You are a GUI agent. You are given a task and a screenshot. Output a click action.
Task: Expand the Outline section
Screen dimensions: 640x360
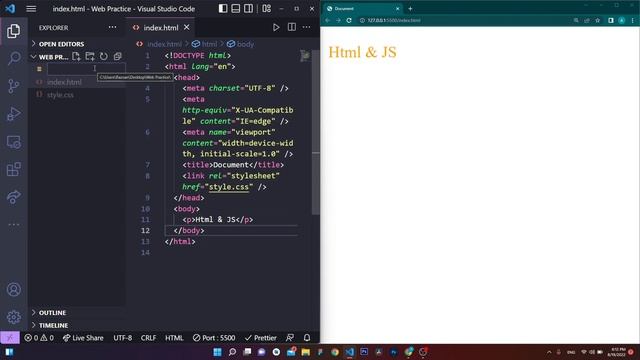pyautogui.click(x=77, y=313)
